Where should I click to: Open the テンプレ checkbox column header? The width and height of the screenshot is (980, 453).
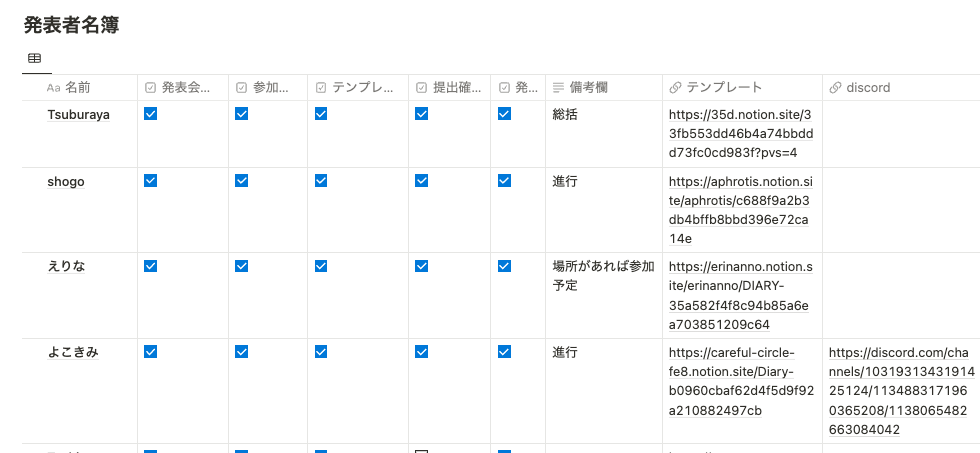tap(358, 87)
